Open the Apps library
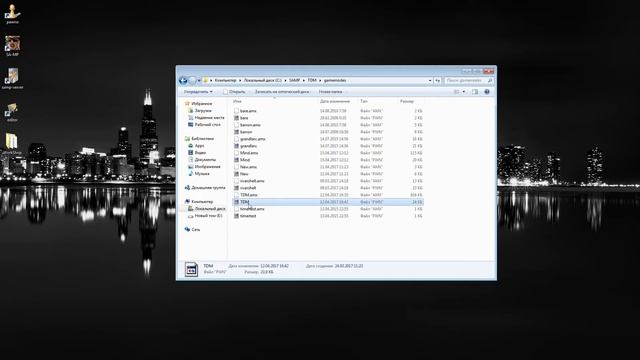The image size is (640, 360). tap(199, 146)
